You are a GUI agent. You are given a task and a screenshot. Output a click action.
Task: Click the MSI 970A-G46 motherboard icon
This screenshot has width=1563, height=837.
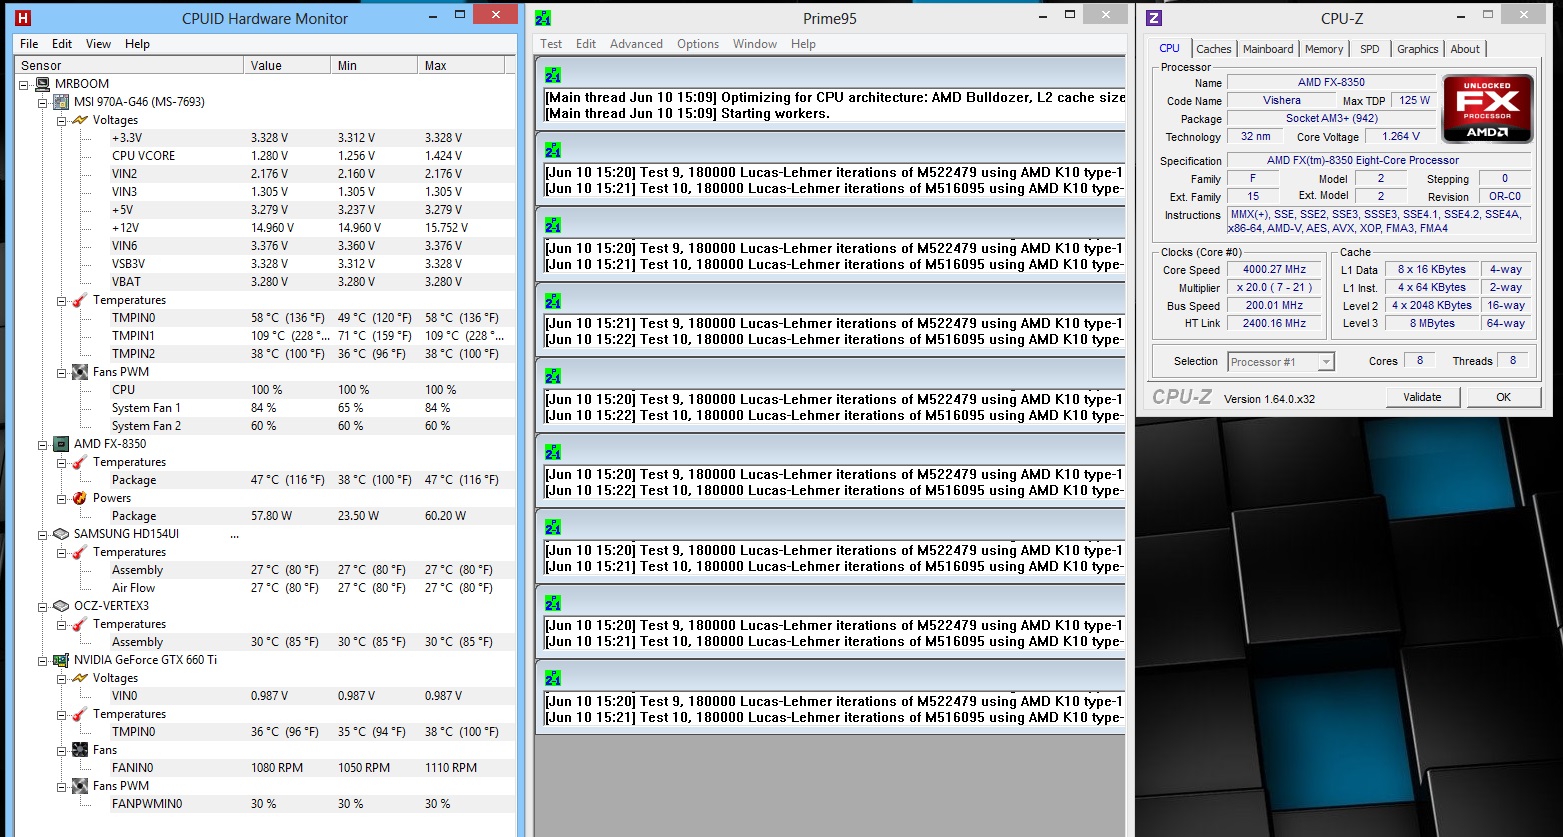click(x=61, y=102)
